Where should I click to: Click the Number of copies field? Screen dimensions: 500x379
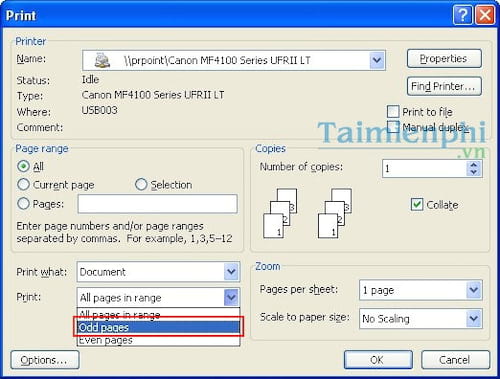coord(425,168)
